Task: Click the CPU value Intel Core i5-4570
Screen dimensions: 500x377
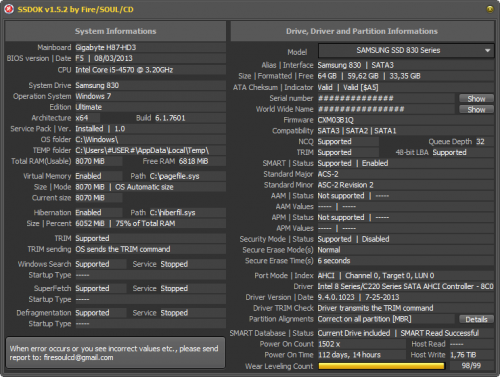Action: 124,70
